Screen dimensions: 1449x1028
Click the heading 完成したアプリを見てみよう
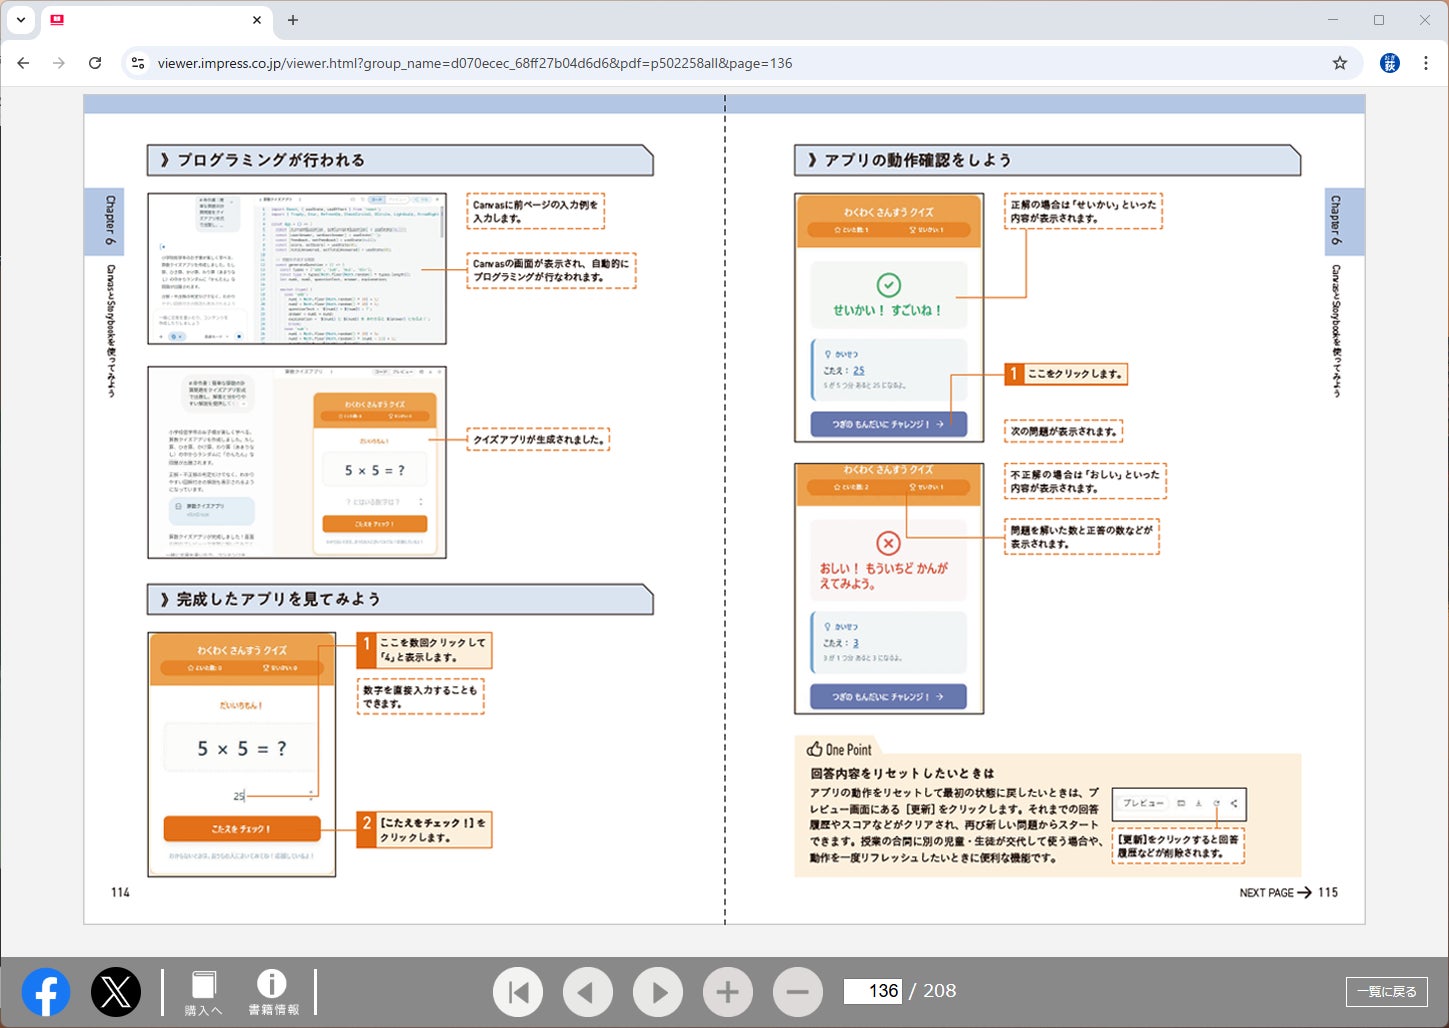(x=279, y=599)
